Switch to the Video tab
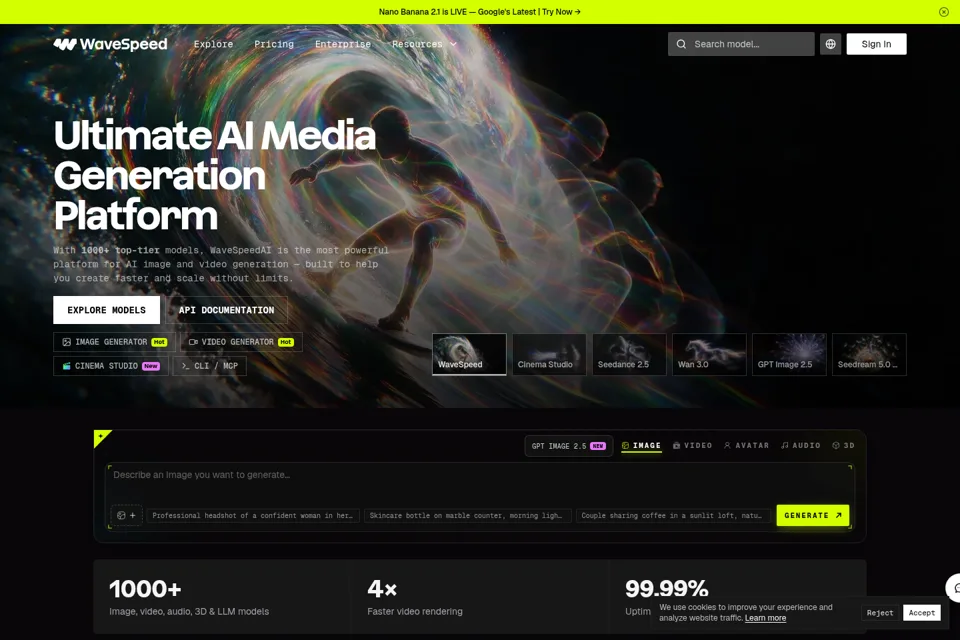Viewport: 960px width, 640px height. (692, 446)
